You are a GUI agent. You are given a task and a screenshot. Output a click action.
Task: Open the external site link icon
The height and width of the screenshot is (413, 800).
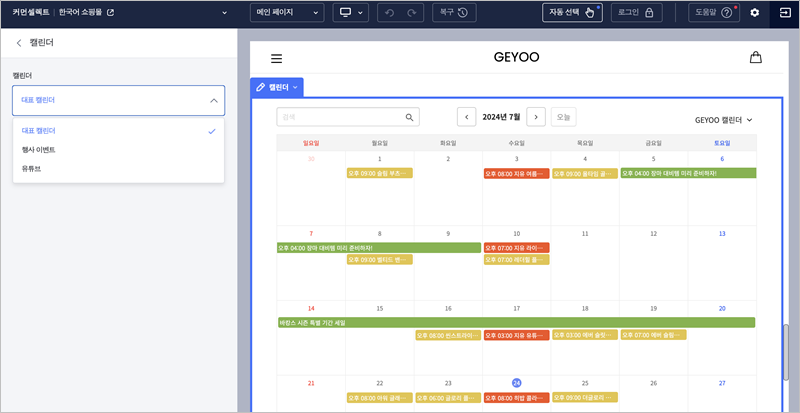point(110,13)
